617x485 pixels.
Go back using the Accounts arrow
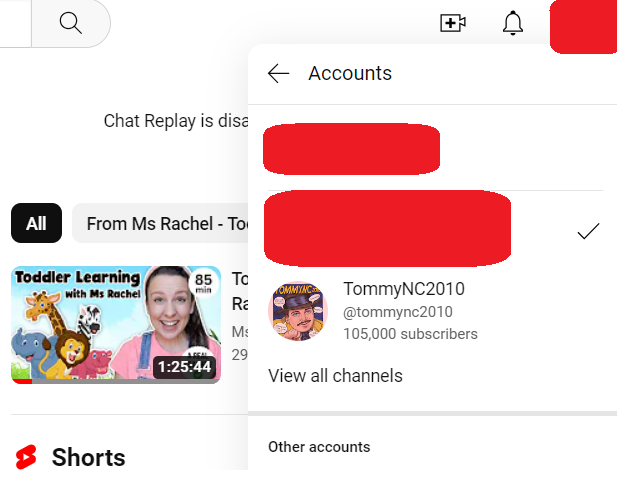[278, 74]
